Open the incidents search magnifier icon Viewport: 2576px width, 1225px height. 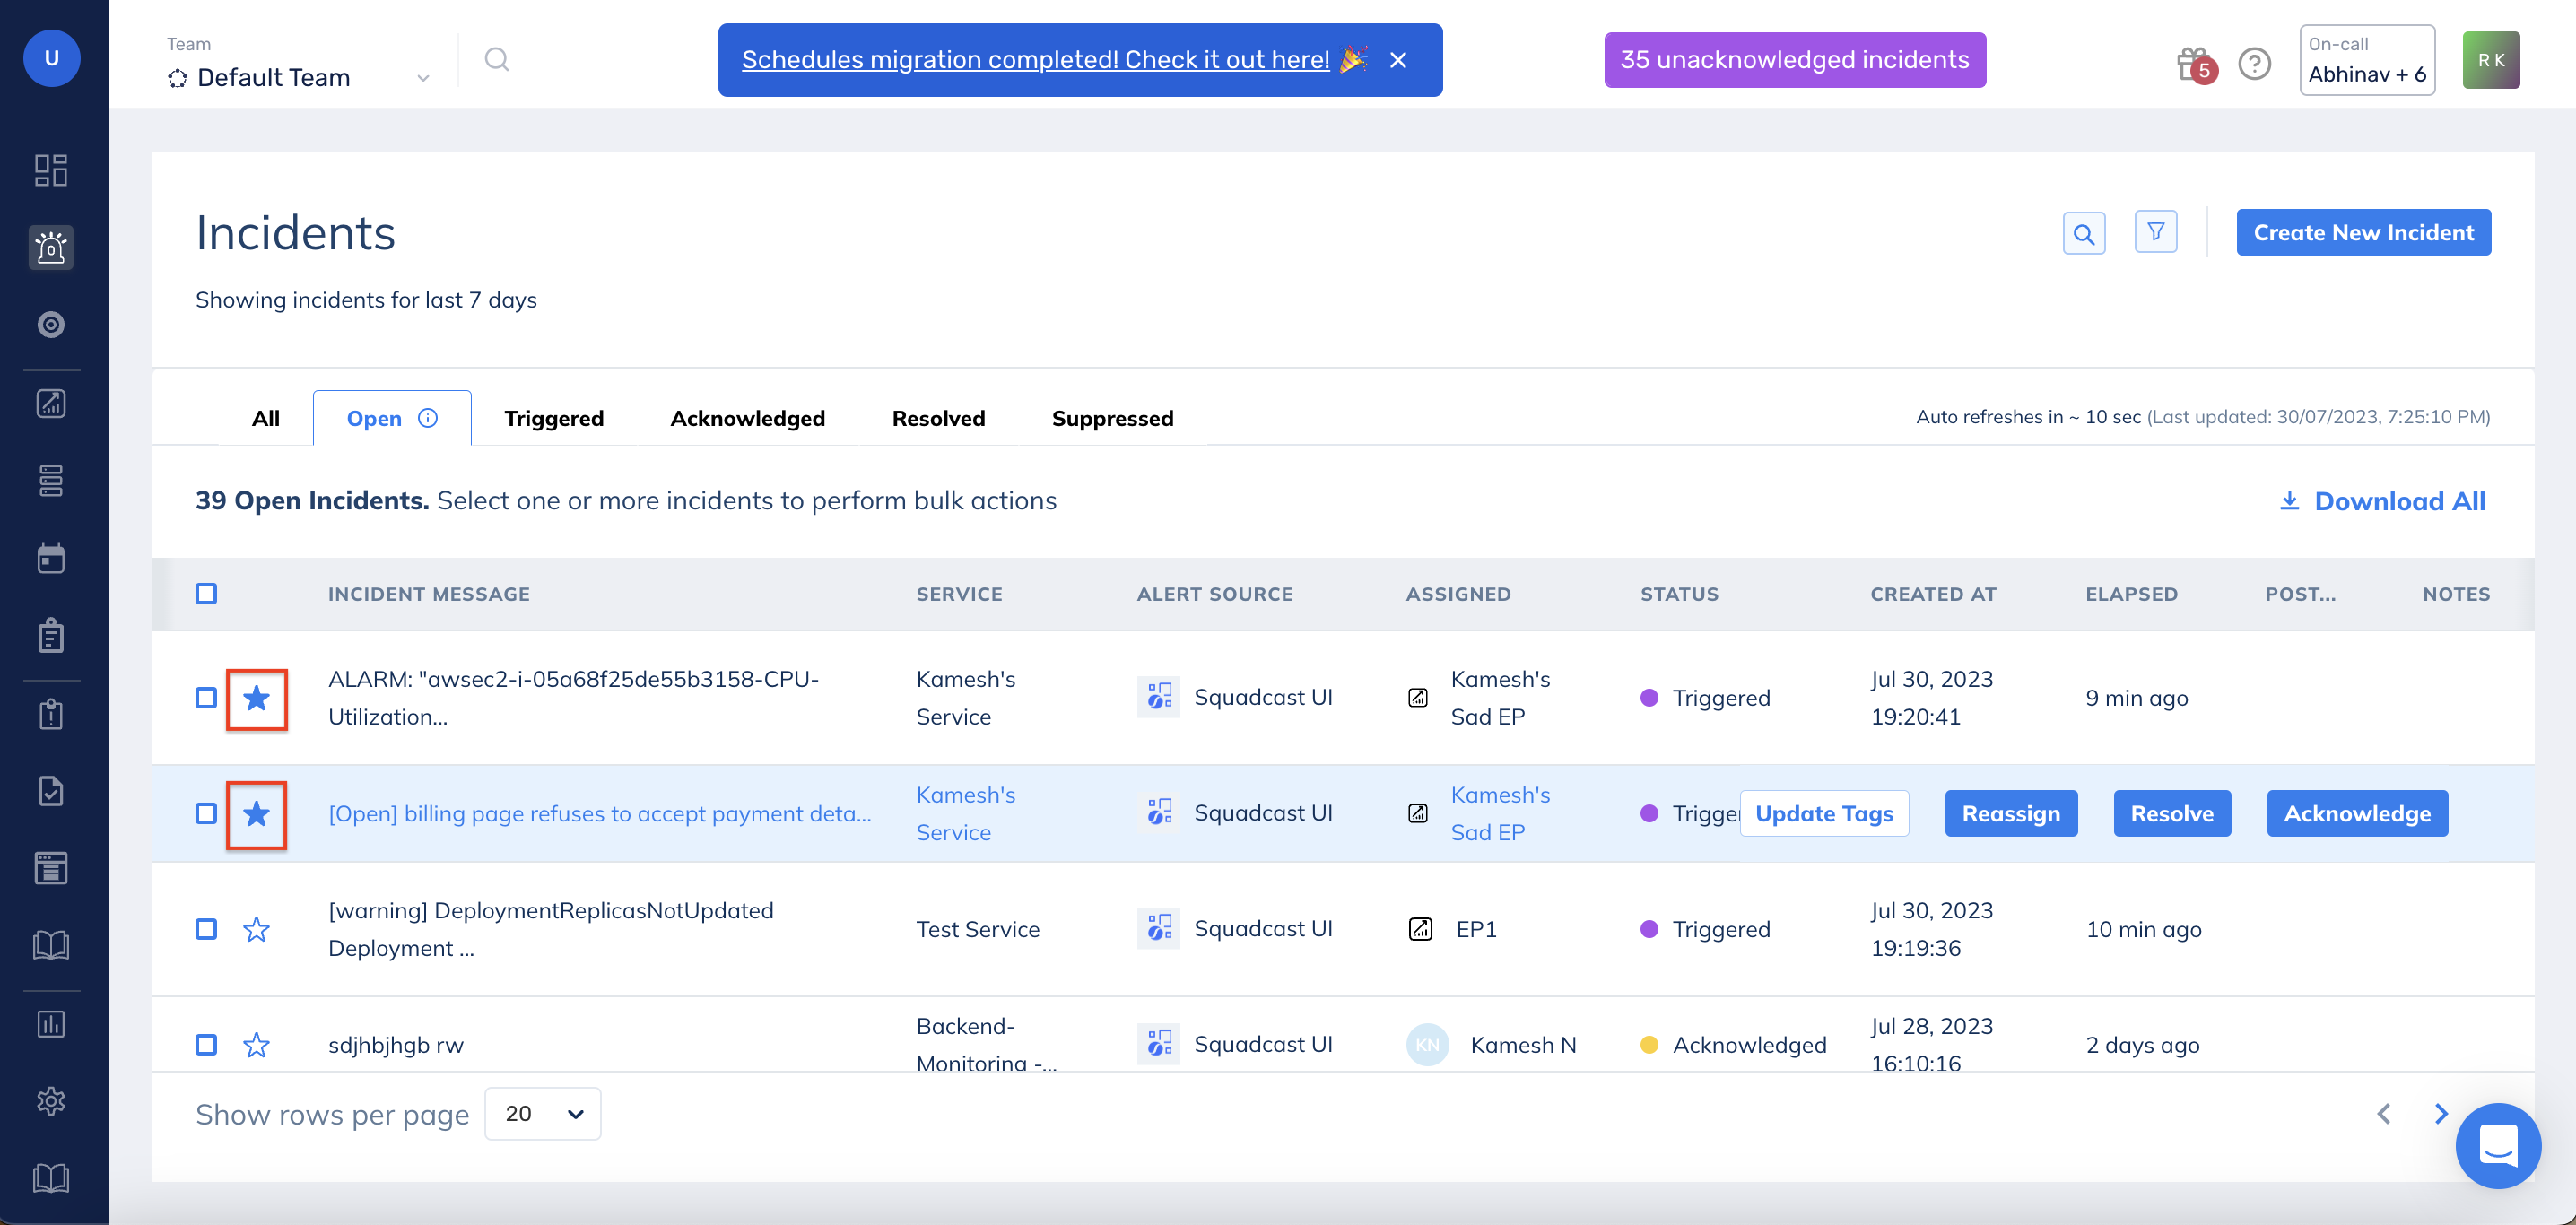pos(2083,233)
